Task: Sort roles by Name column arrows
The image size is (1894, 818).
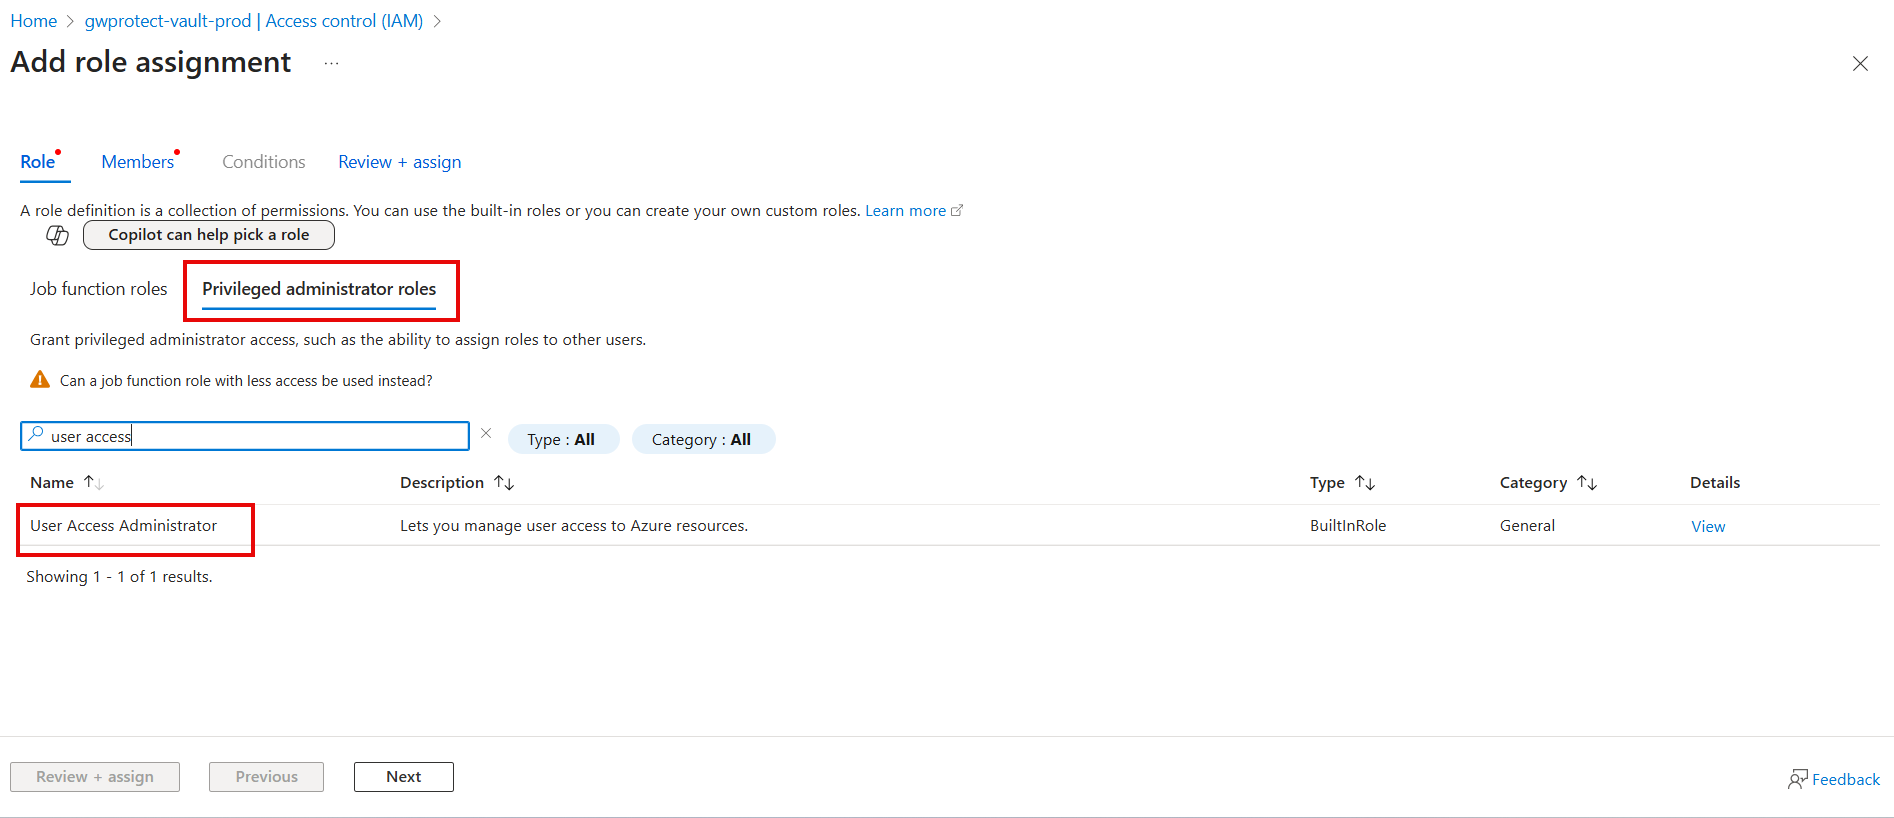Action: tap(94, 483)
